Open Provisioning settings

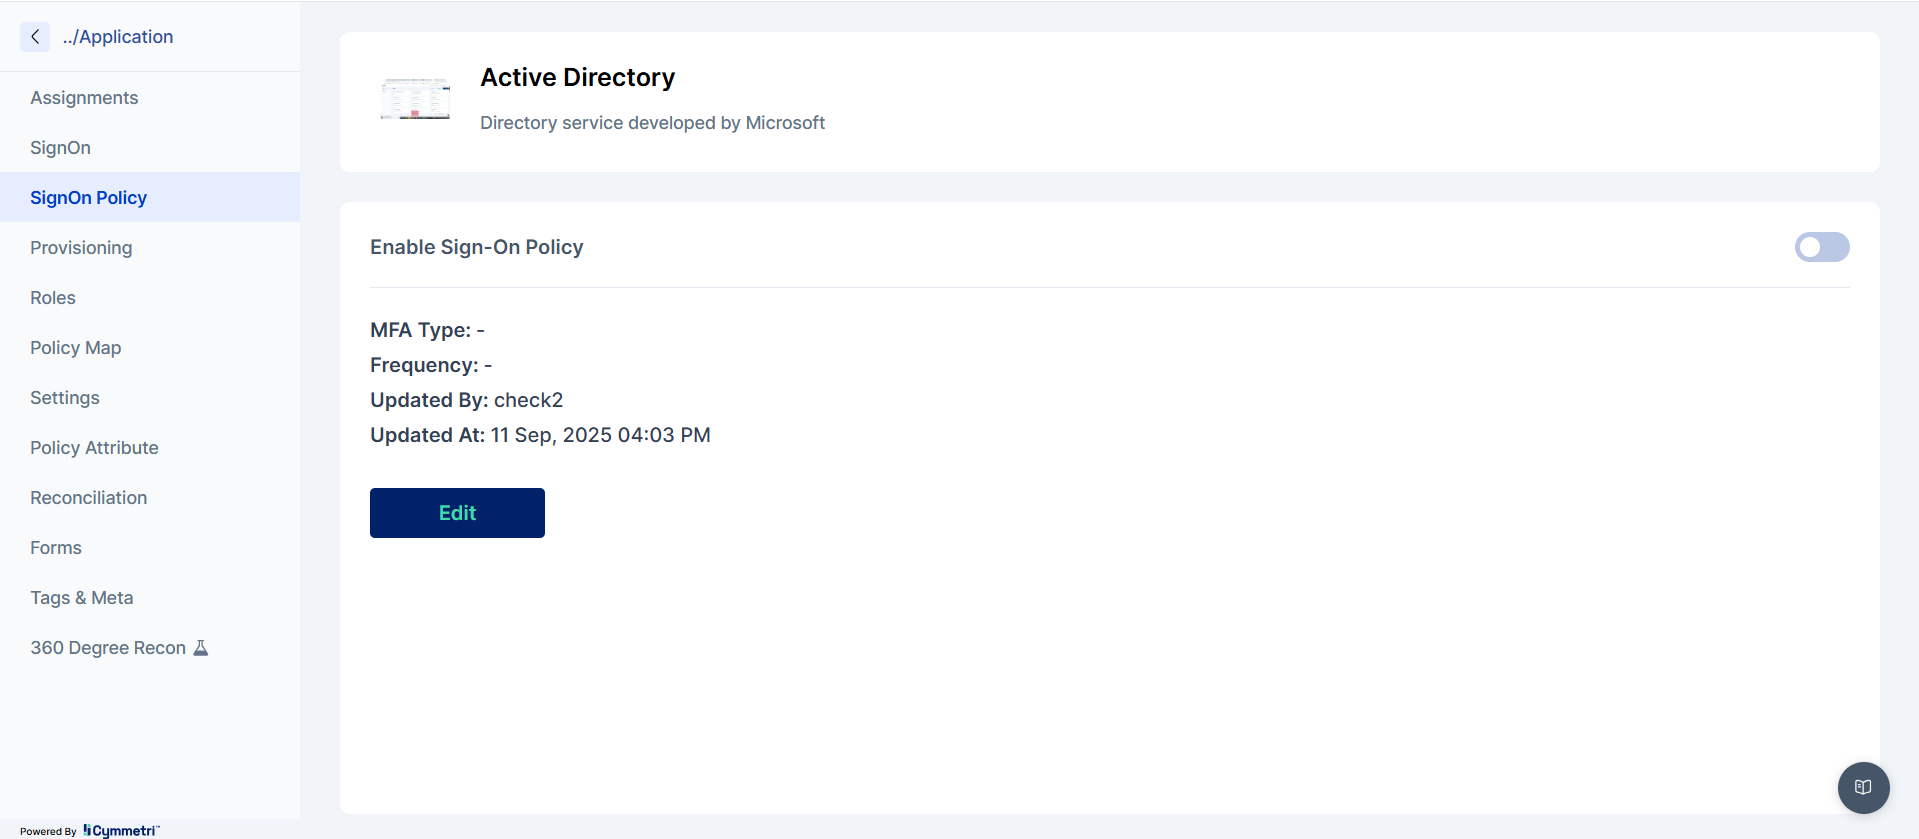[x=150, y=248]
